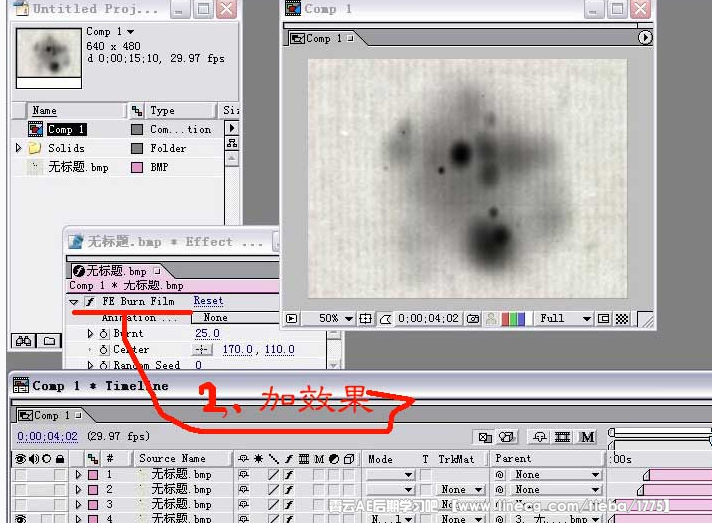Viewport: 712px width, 523px height.
Task: Click the Center crosshair point picker
Action: (202, 350)
